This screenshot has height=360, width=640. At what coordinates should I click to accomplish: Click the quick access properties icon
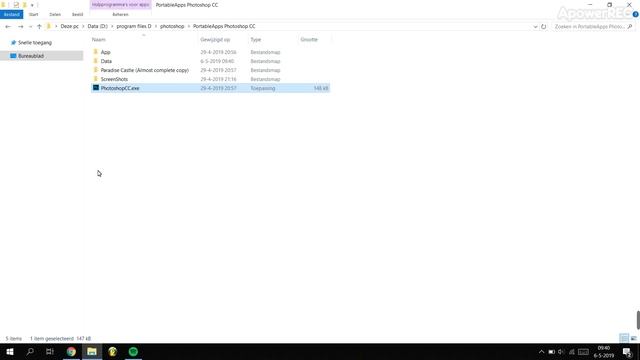[16, 5]
